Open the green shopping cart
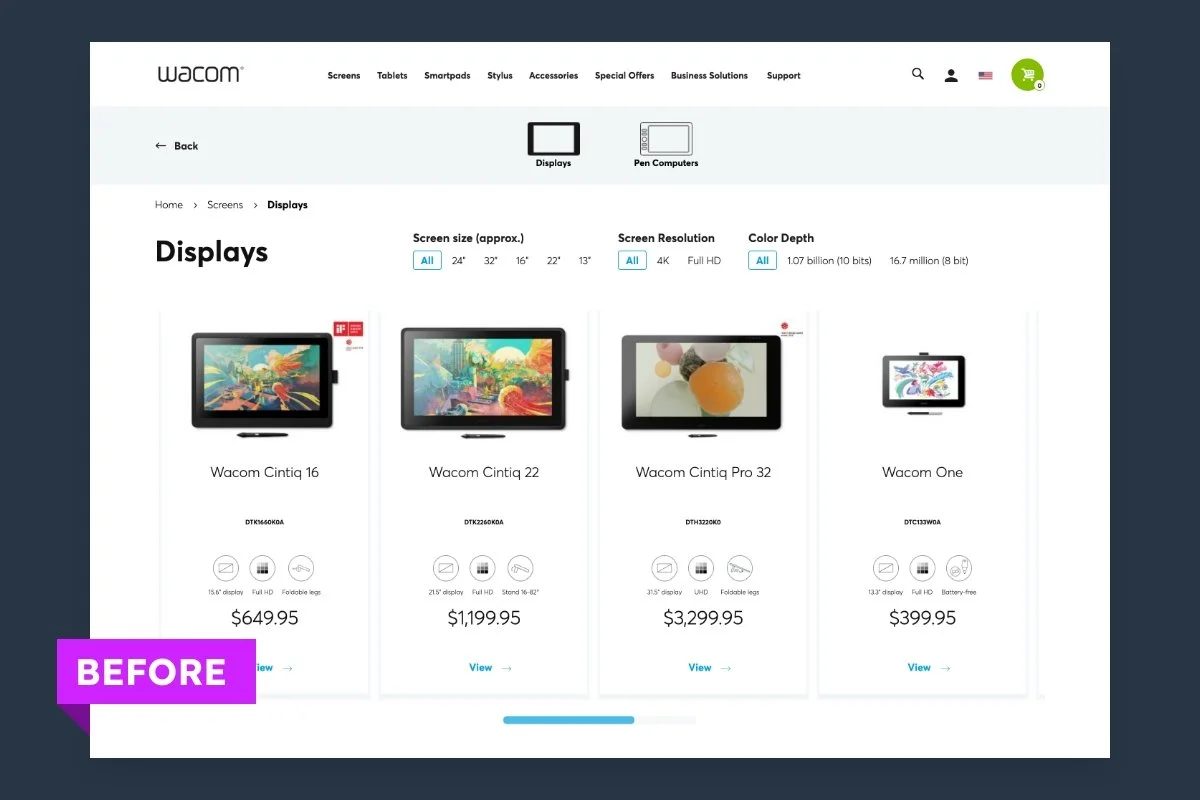The width and height of the screenshot is (1200, 800). pos(1027,75)
